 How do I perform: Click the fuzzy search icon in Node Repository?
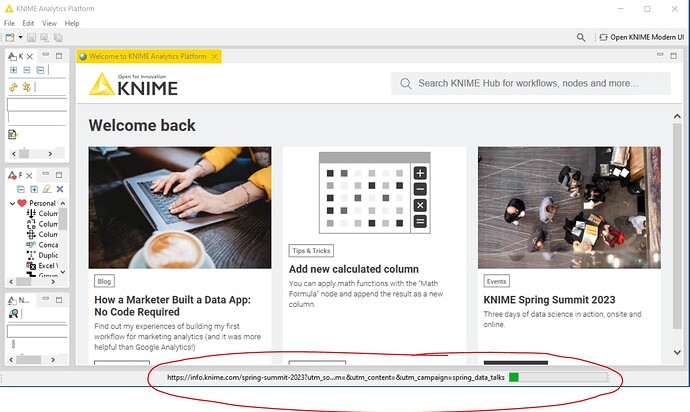[14, 313]
